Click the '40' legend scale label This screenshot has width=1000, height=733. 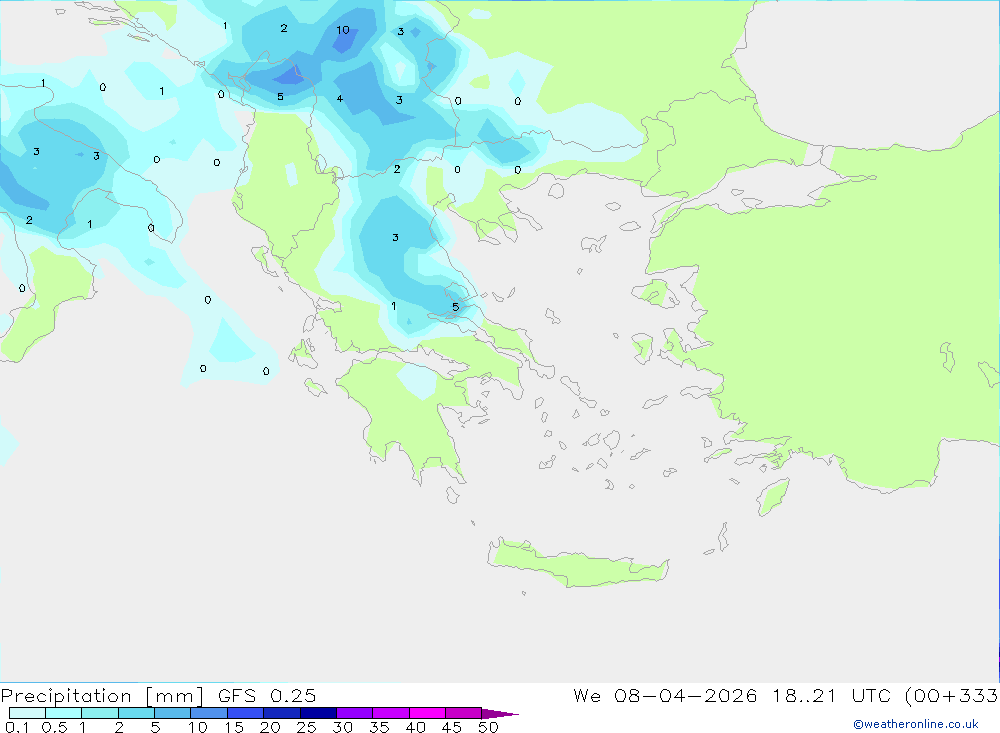(x=416, y=727)
